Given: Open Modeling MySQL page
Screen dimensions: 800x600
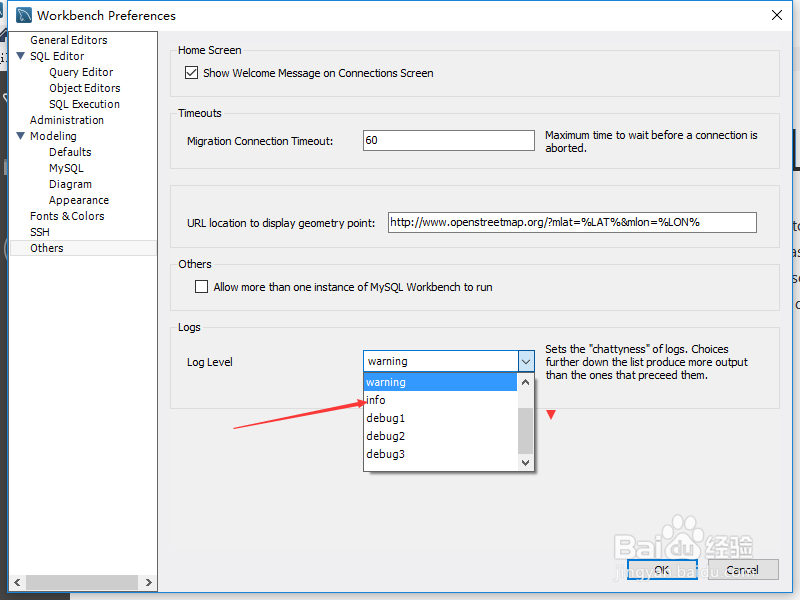Looking at the screenshot, I should click(x=66, y=168).
